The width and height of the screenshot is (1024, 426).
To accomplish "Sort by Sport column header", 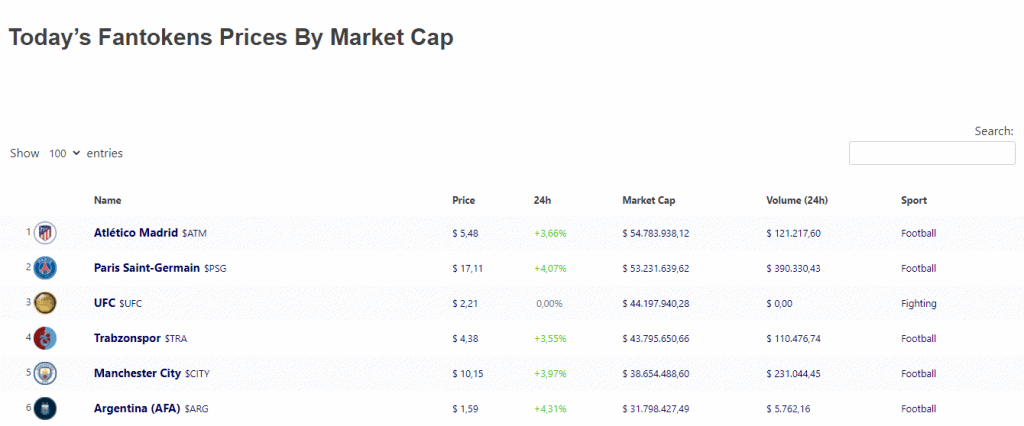I will point(914,201).
